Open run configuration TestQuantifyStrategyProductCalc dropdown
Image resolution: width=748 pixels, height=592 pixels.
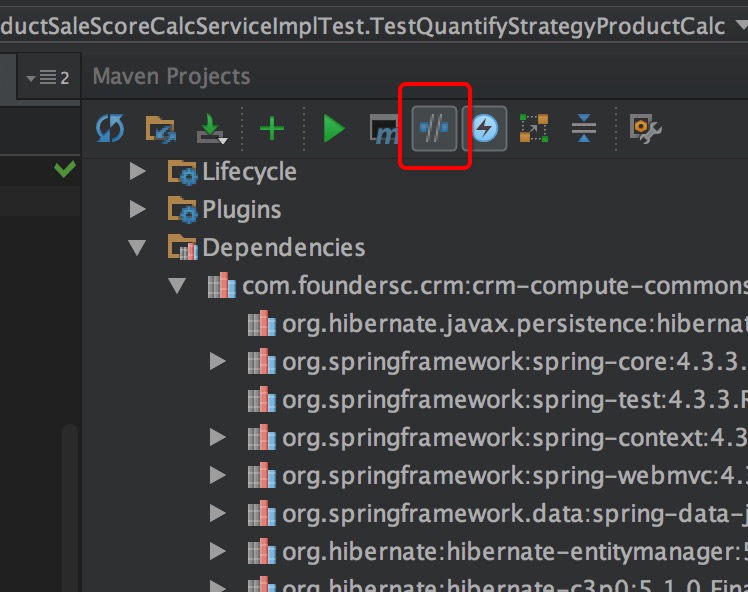pyautogui.click(x=742, y=24)
